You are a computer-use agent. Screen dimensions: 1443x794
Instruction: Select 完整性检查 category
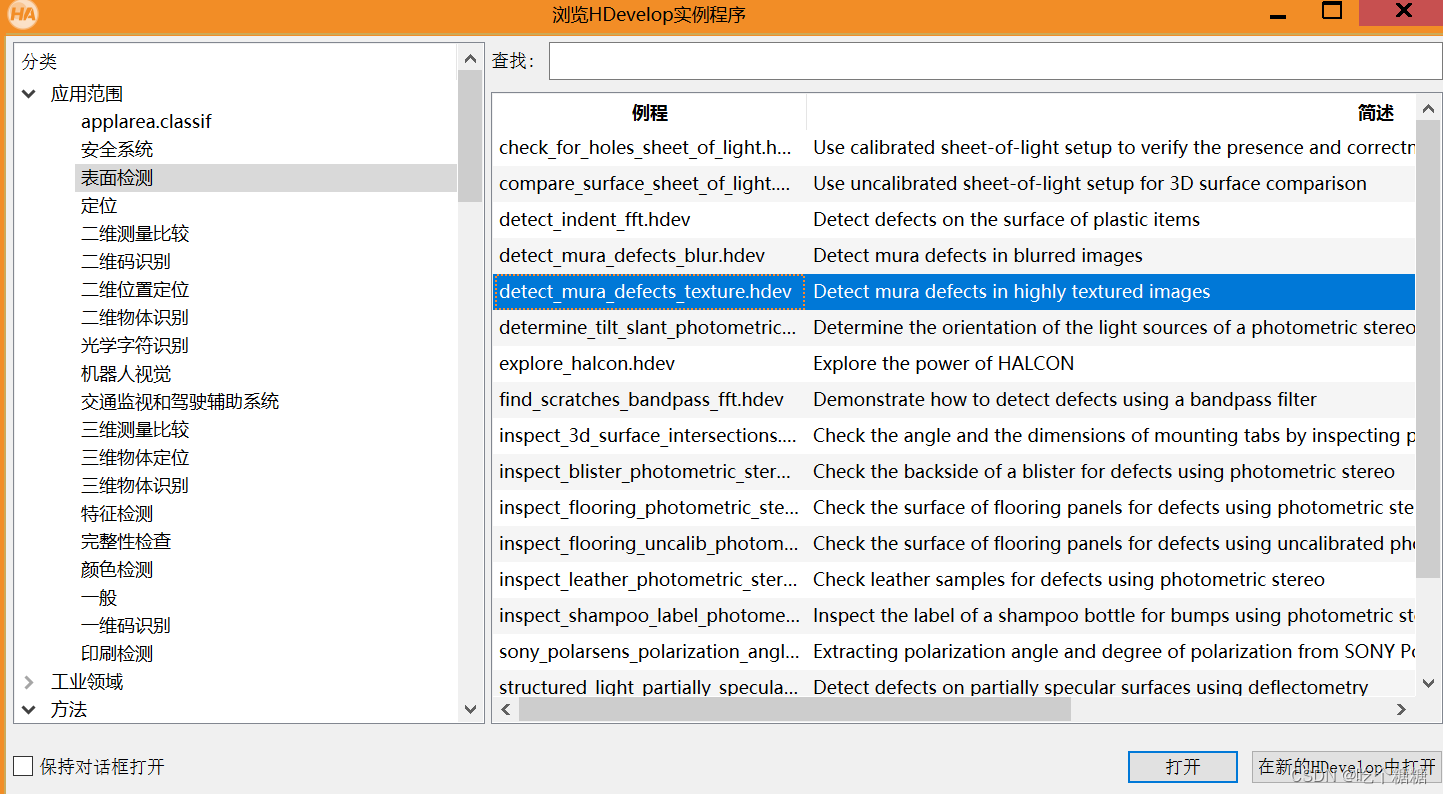click(126, 542)
